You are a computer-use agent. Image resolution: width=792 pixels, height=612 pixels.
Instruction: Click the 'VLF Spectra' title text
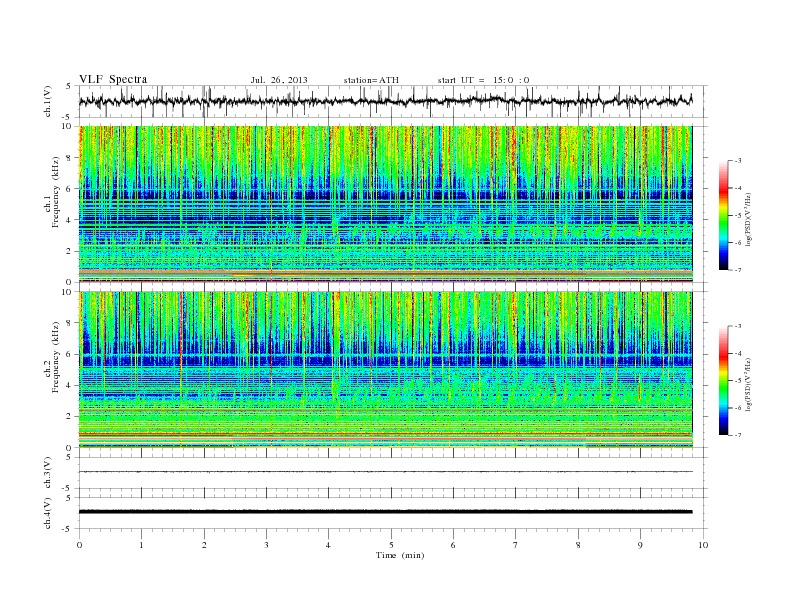113,79
